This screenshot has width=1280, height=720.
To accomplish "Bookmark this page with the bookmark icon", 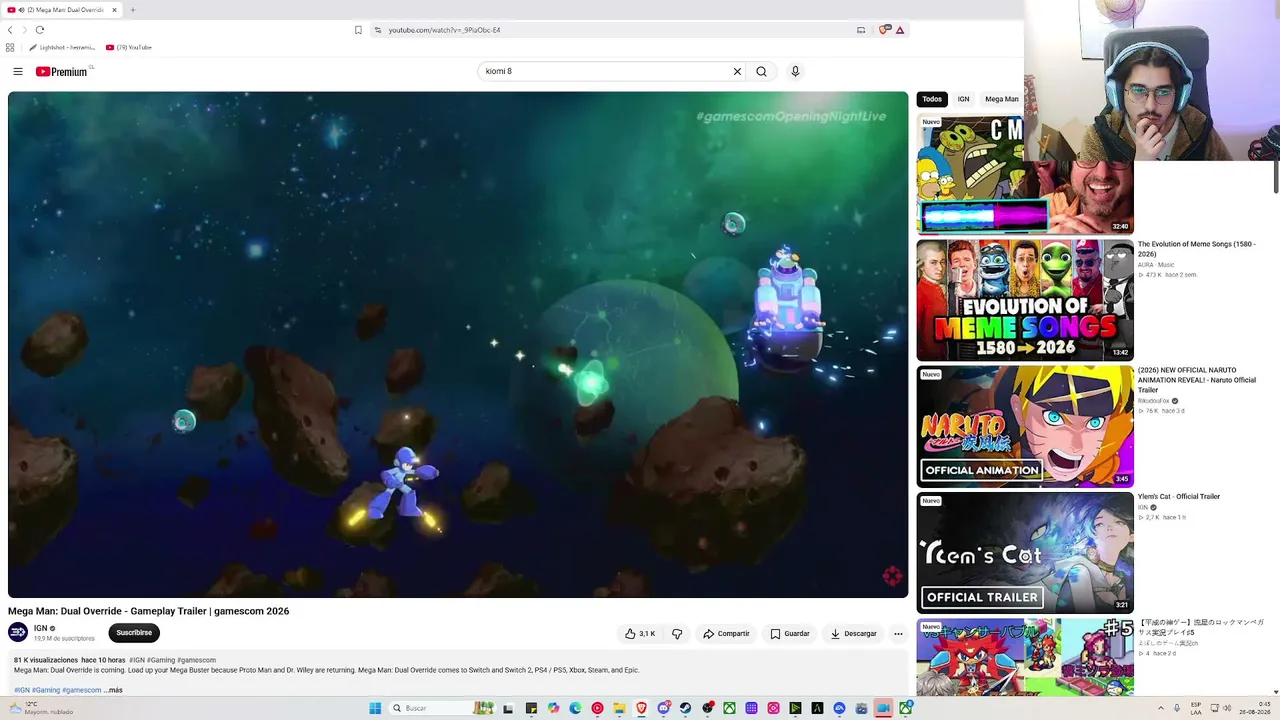I will click(x=358, y=30).
